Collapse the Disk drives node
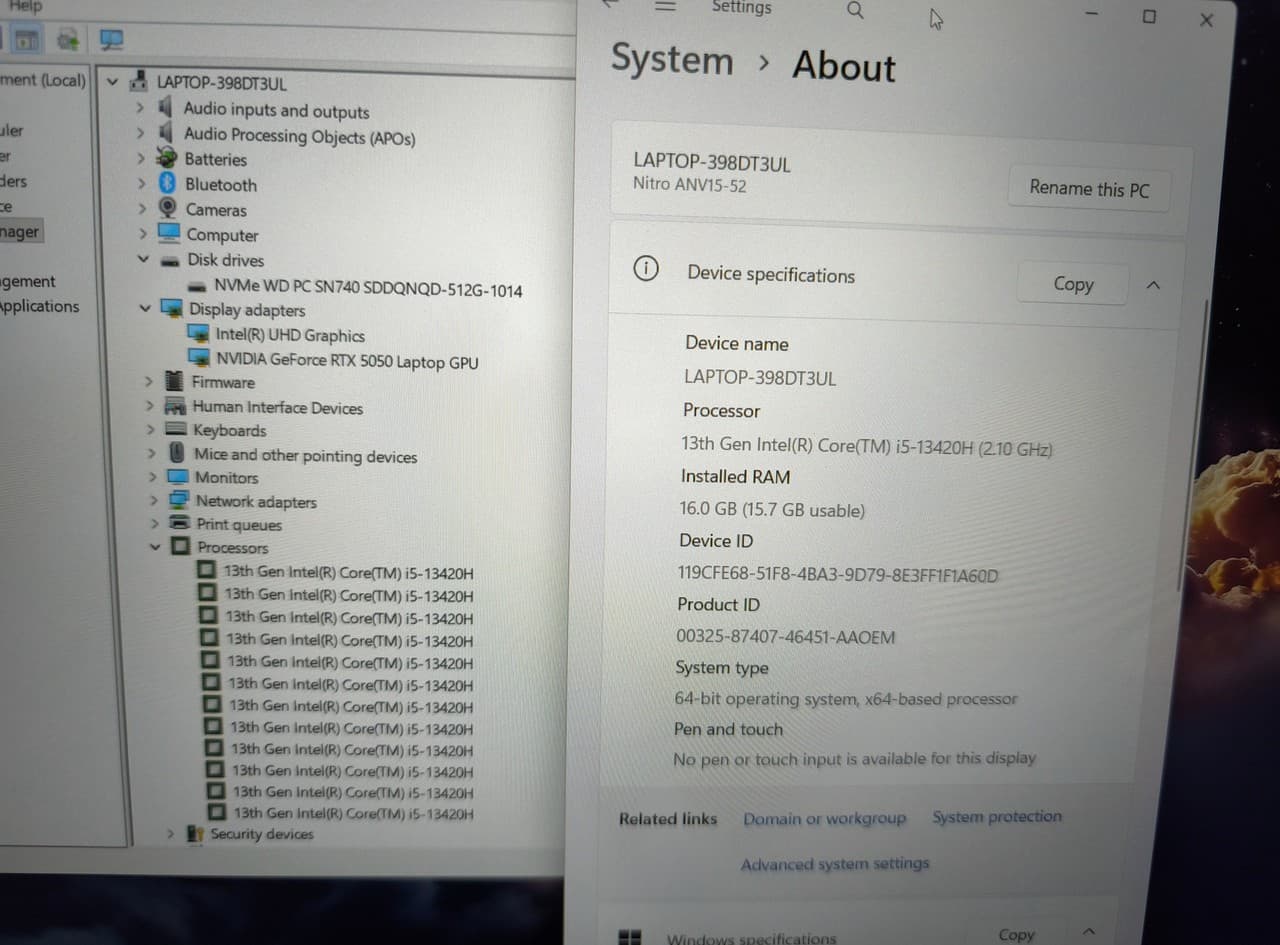 point(143,259)
